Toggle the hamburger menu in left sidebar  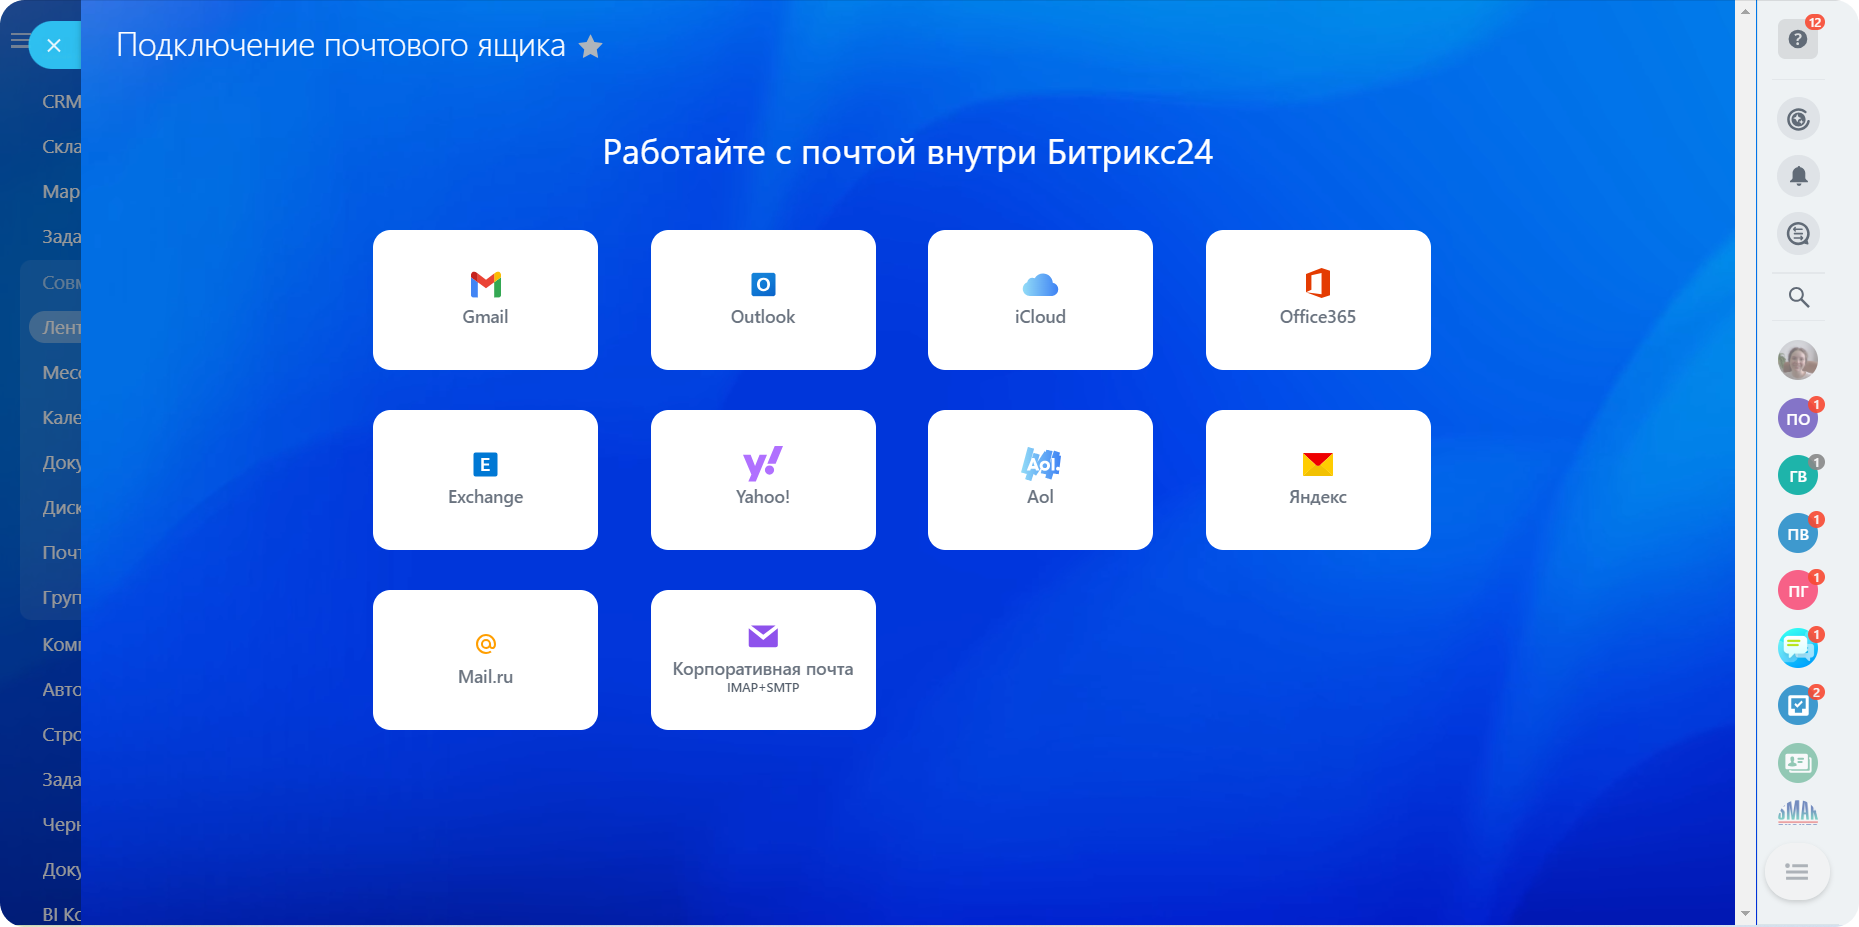19,41
